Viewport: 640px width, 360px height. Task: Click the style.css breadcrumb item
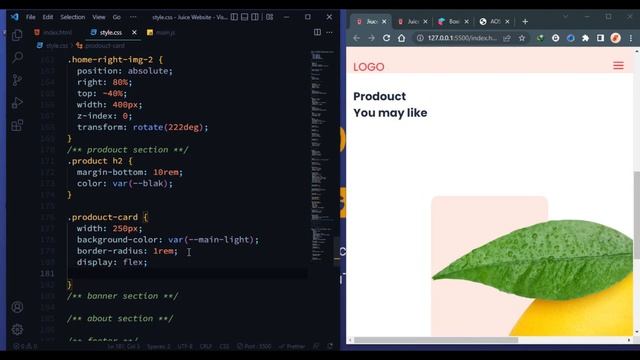(x=53, y=46)
